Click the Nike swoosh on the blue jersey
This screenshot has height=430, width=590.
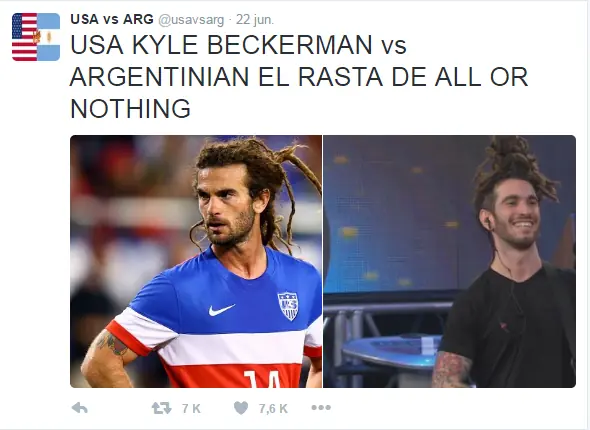222,310
